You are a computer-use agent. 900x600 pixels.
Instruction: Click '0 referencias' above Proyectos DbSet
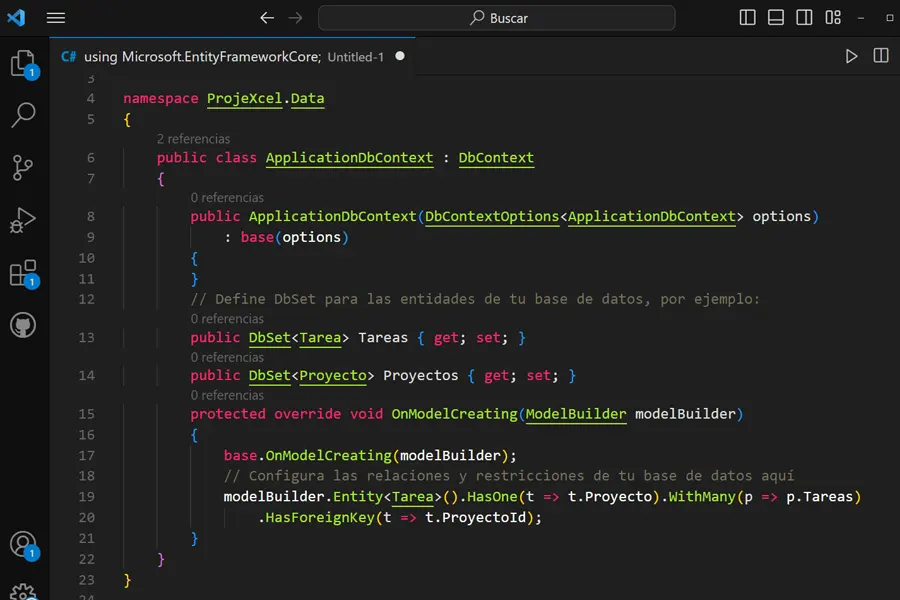click(x=227, y=357)
